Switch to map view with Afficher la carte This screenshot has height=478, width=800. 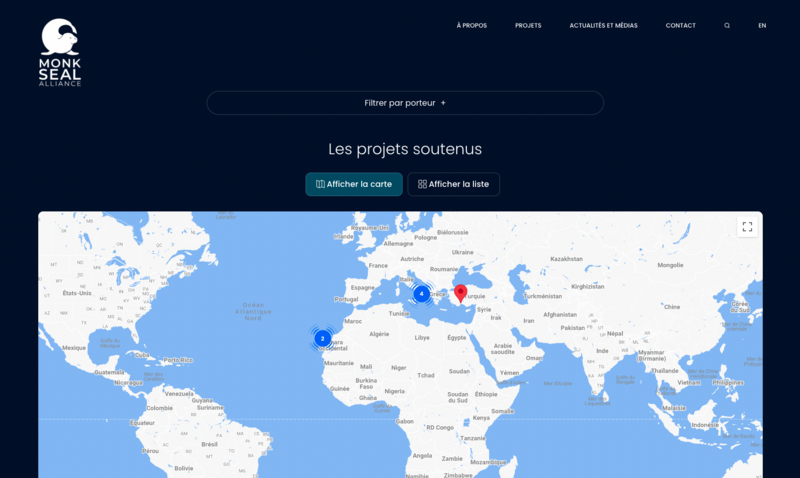point(354,184)
